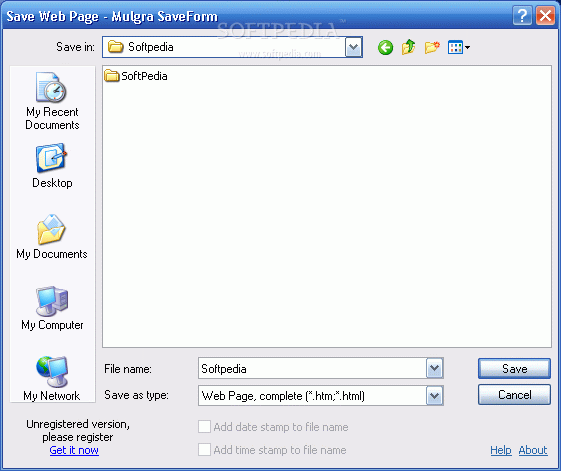Click the Cancel button
Viewport: 561px width, 471px height.
(514, 395)
